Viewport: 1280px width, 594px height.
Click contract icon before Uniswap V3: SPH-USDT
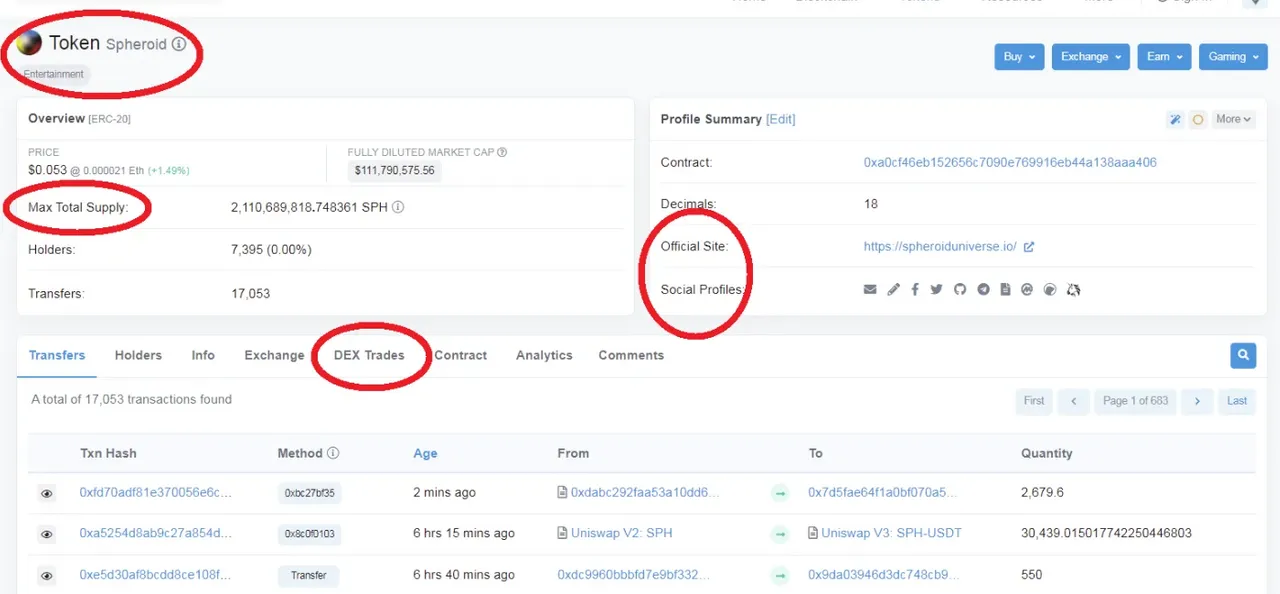coord(813,534)
